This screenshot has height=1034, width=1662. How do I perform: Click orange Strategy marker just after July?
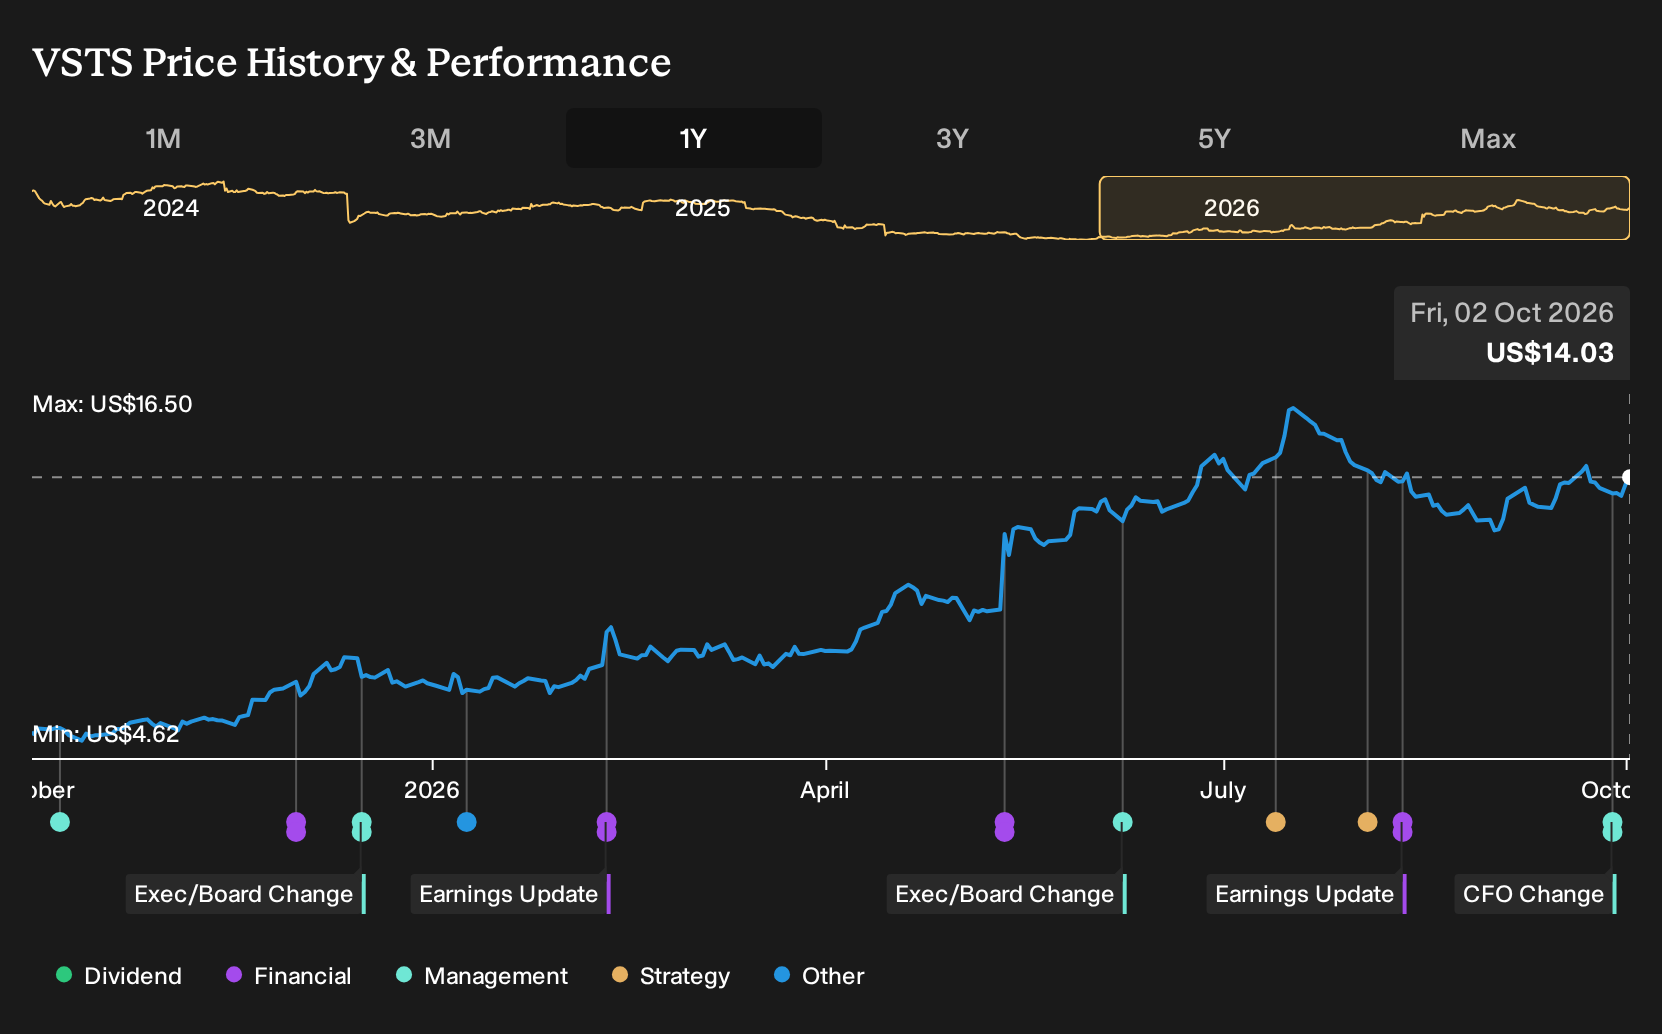[1275, 822]
